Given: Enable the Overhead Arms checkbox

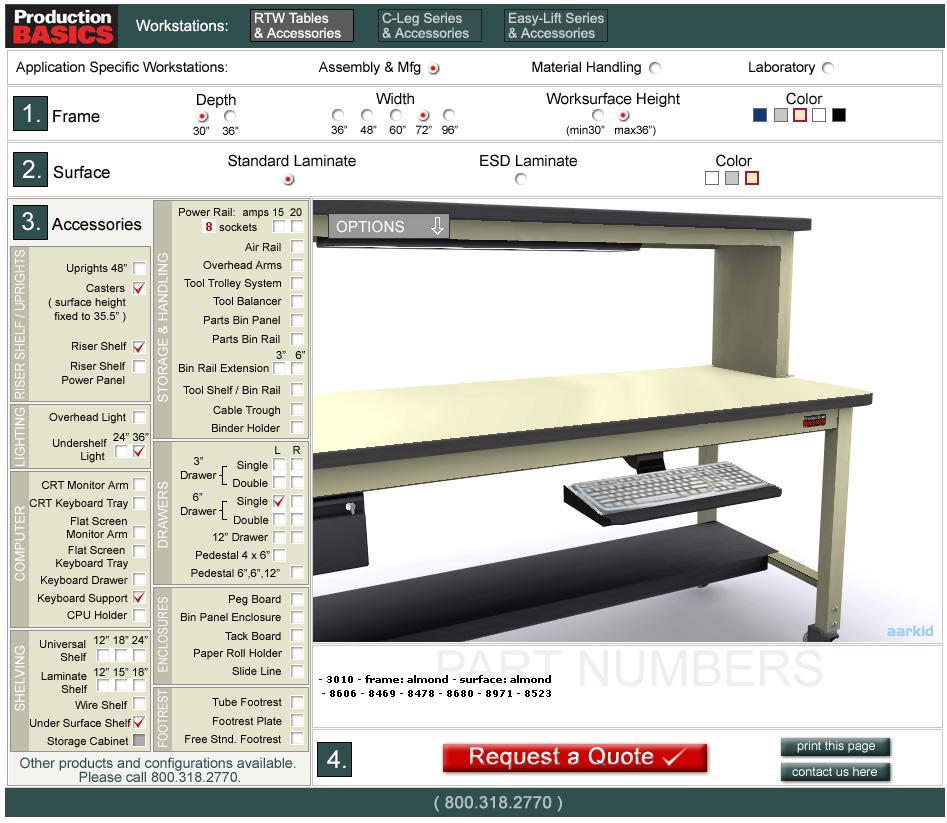Looking at the screenshot, I should [297, 264].
